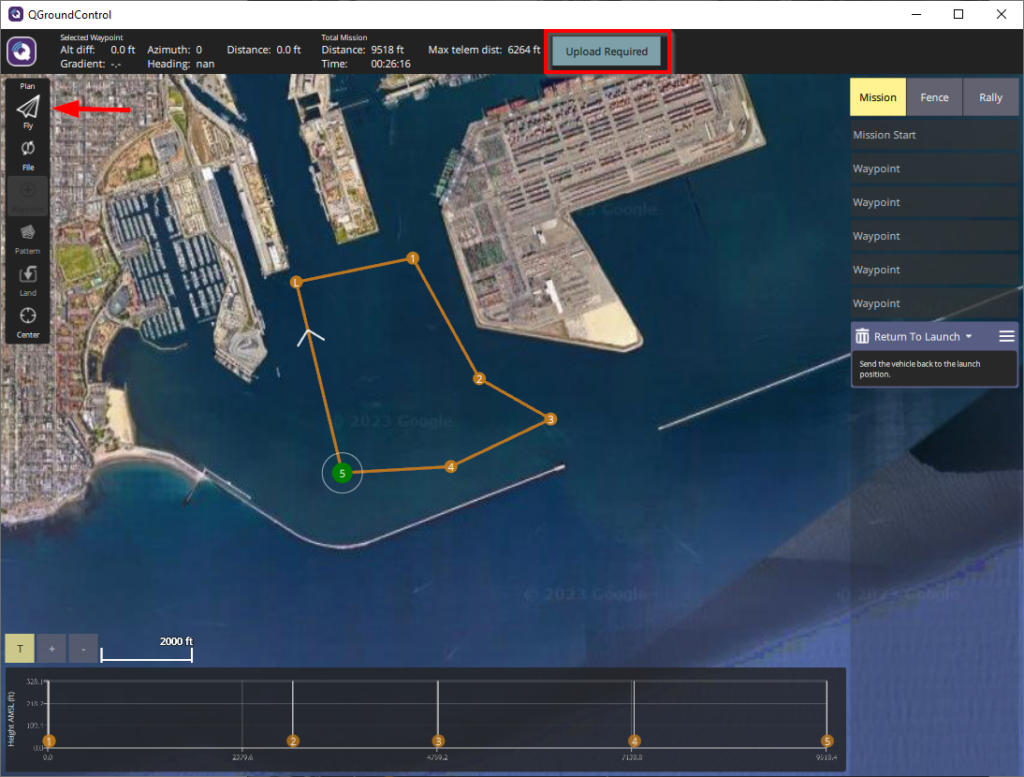
Task: Click the Upload Required button
Action: [606, 52]
